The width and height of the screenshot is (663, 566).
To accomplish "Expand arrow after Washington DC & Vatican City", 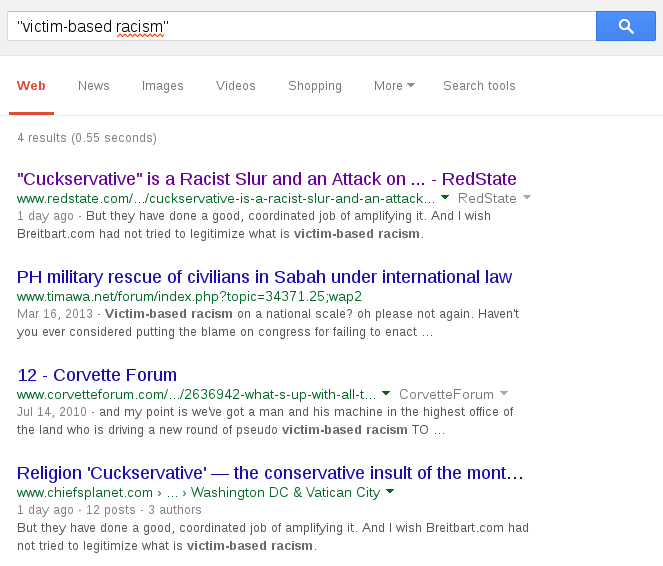I will click(389, 493).
